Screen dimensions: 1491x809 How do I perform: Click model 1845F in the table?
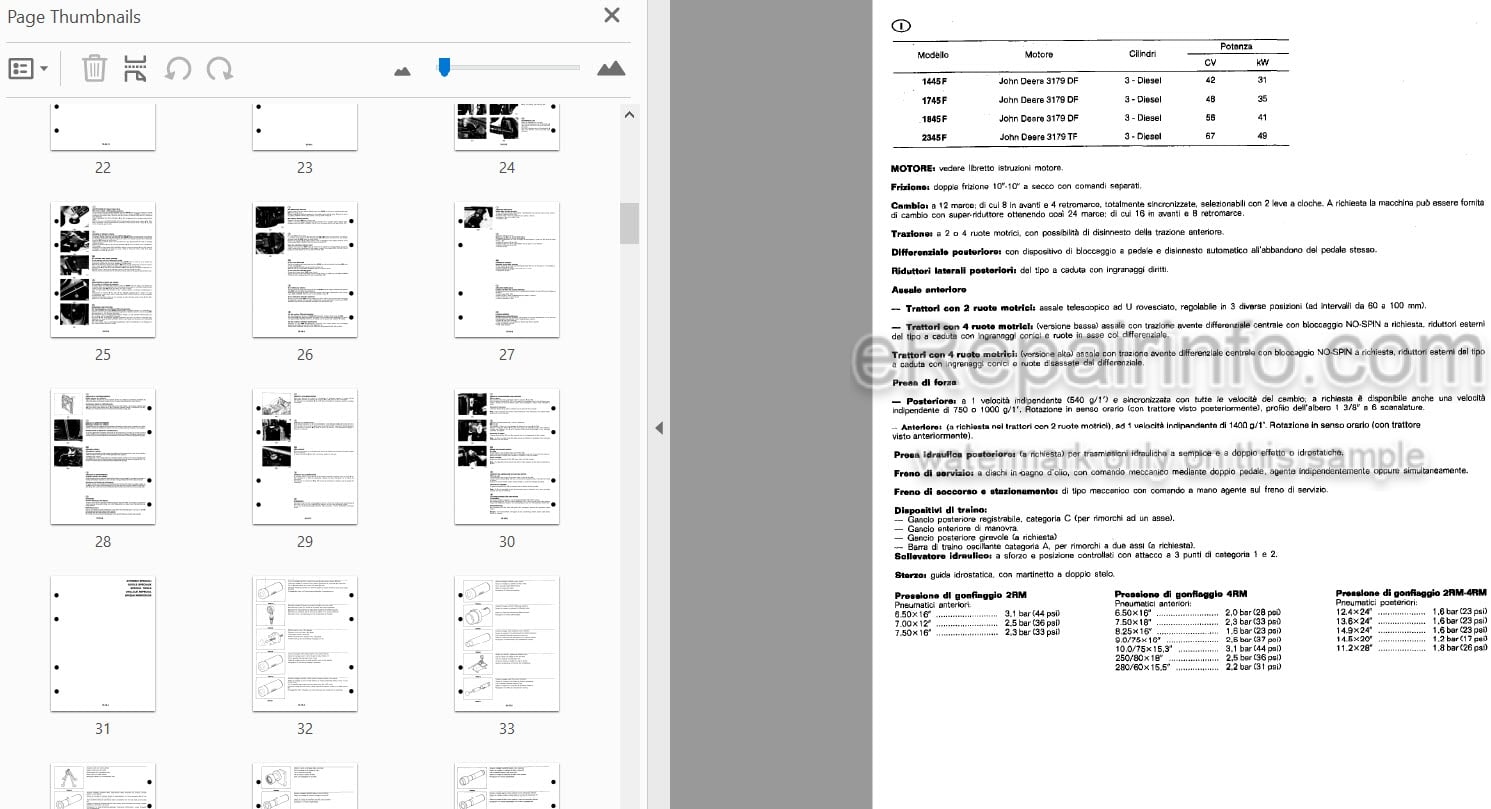(934, 118)
